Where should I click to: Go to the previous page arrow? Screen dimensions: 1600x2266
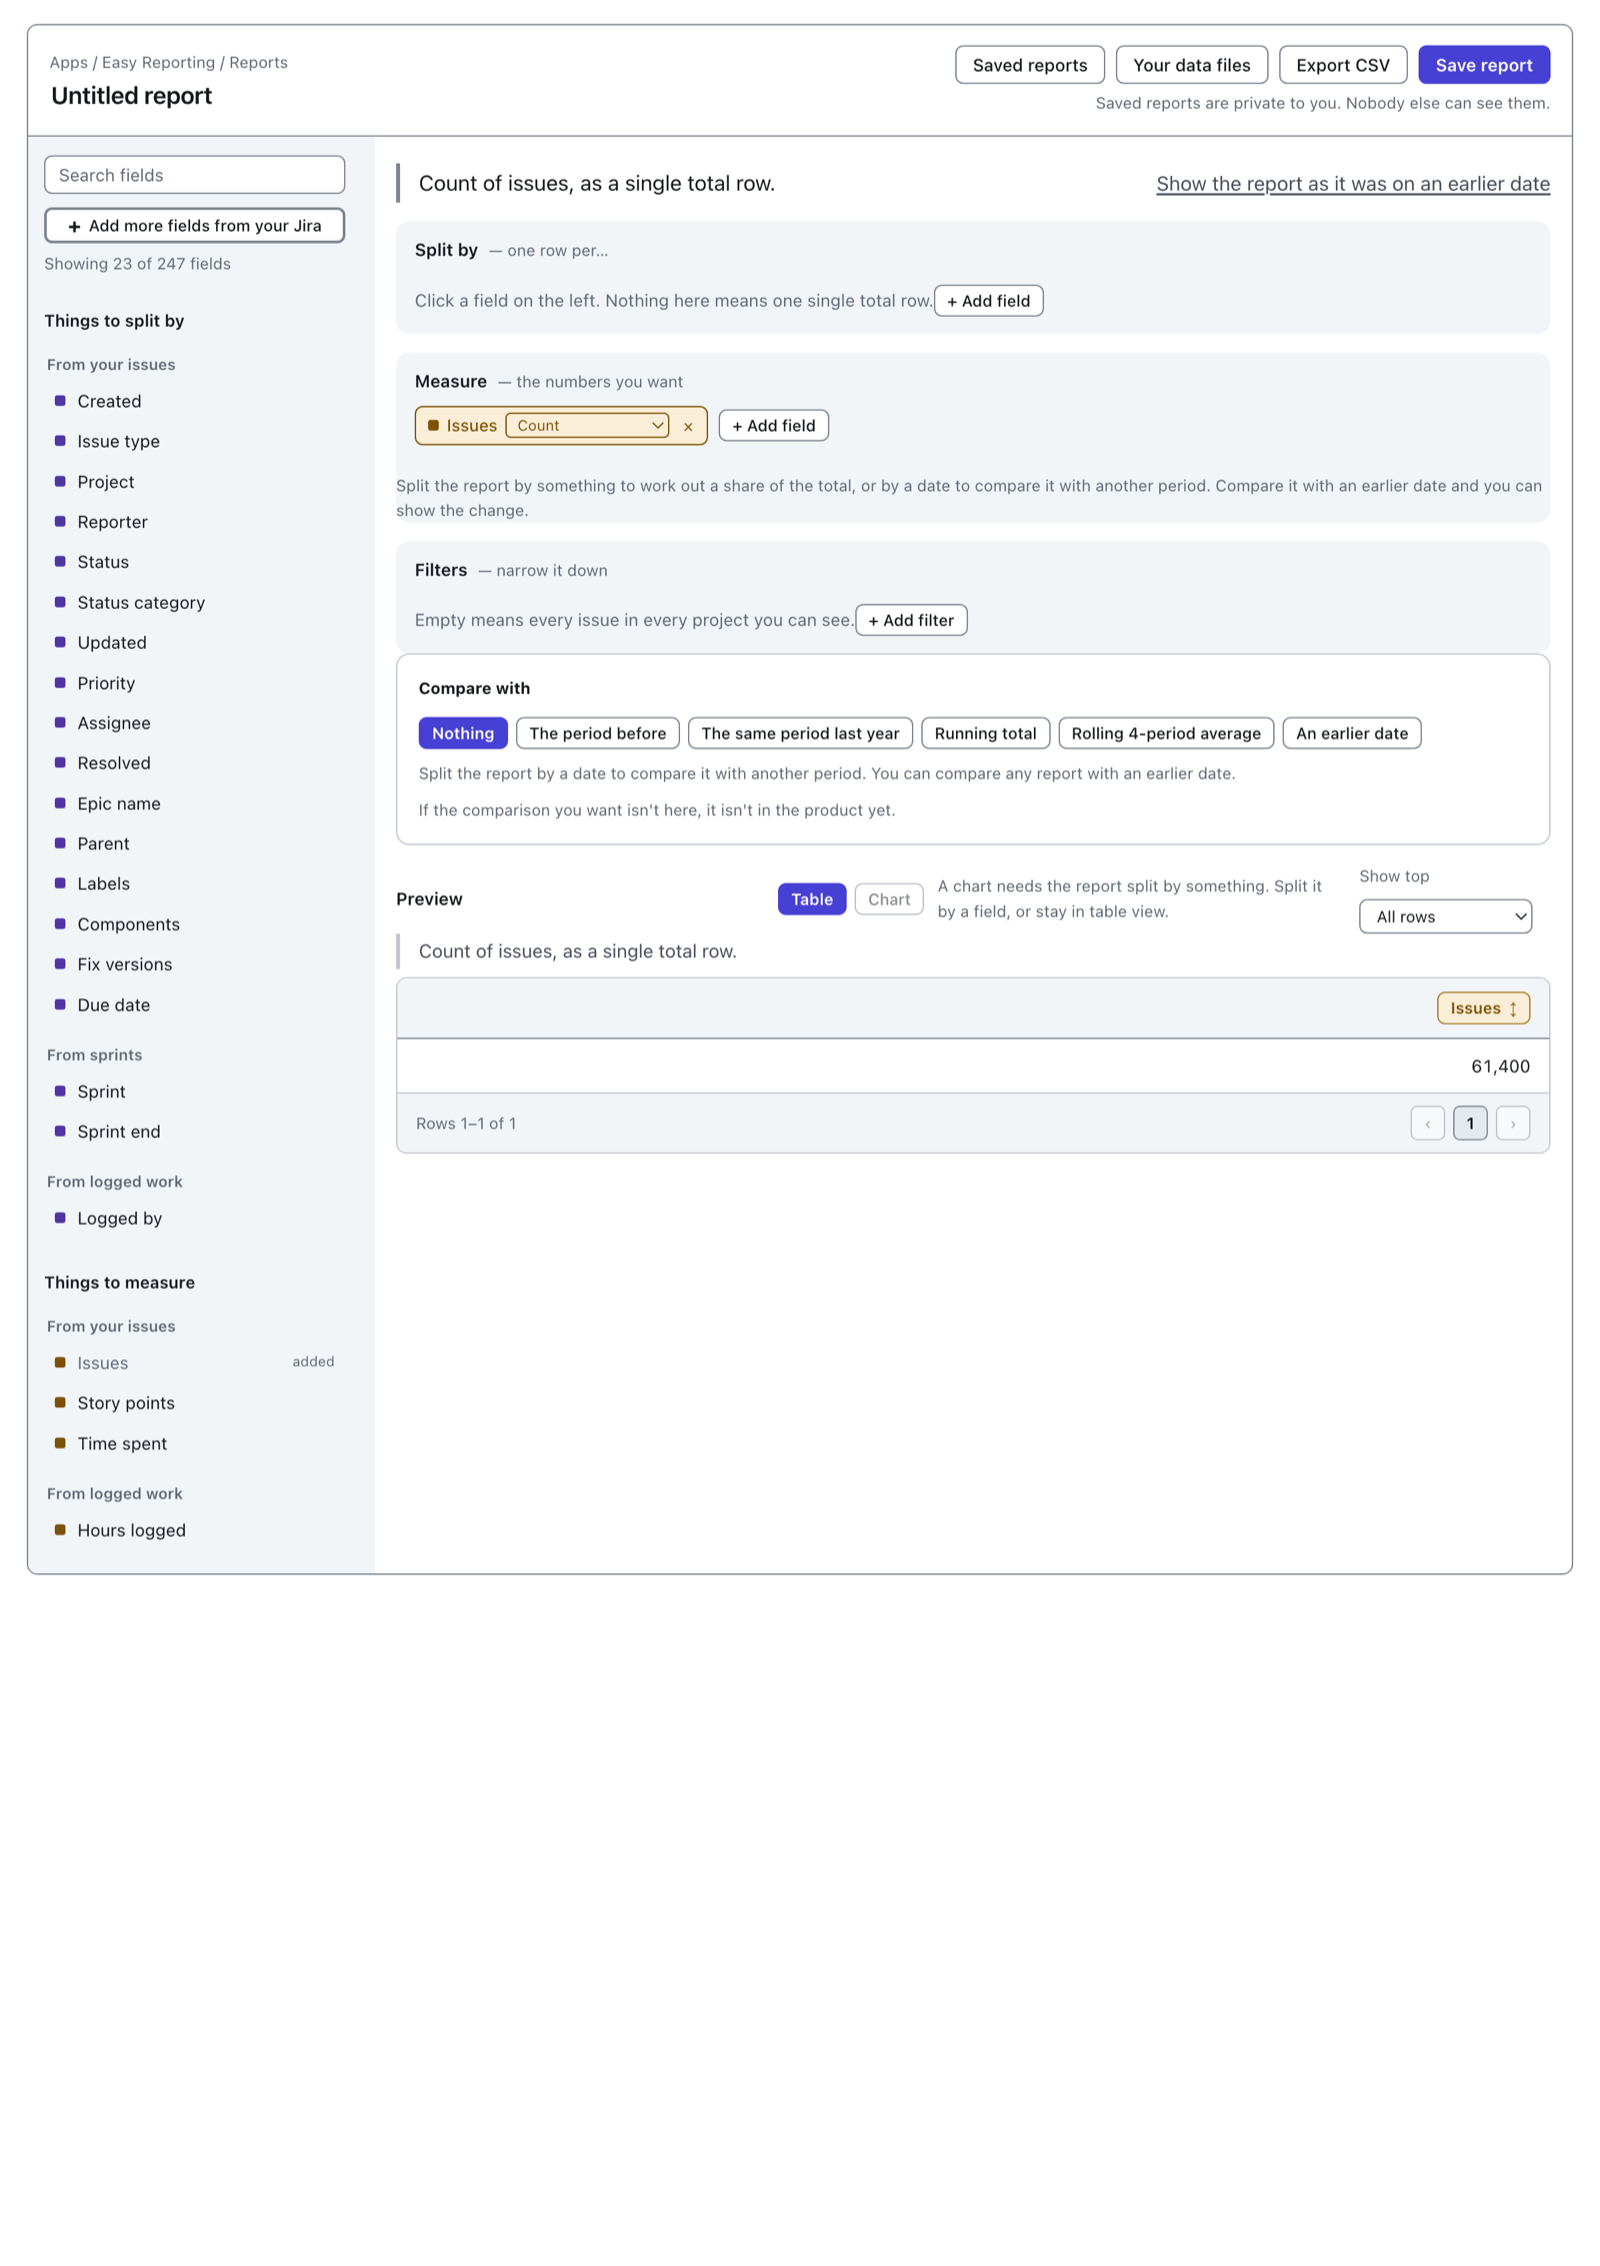coord(1427,1123)
